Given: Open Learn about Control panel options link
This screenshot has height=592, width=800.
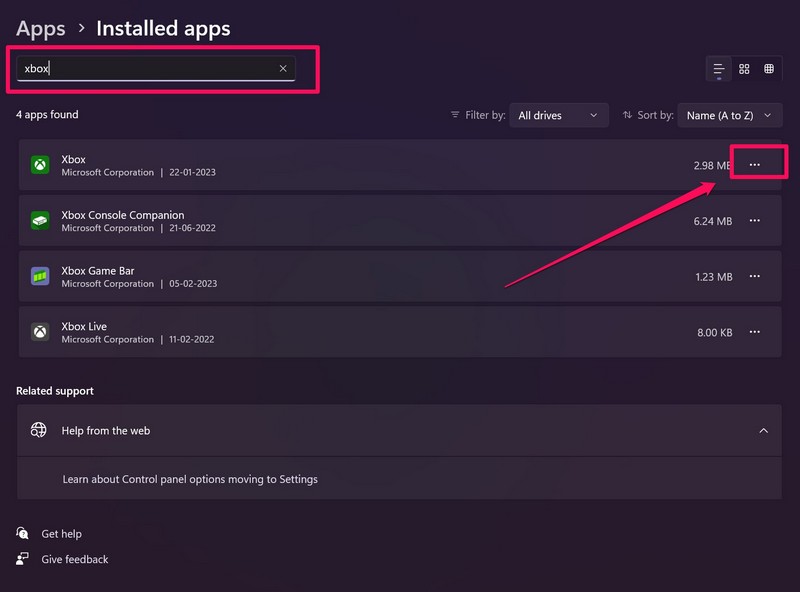Looking at the screenshot, I should click(x=190, y=479).
